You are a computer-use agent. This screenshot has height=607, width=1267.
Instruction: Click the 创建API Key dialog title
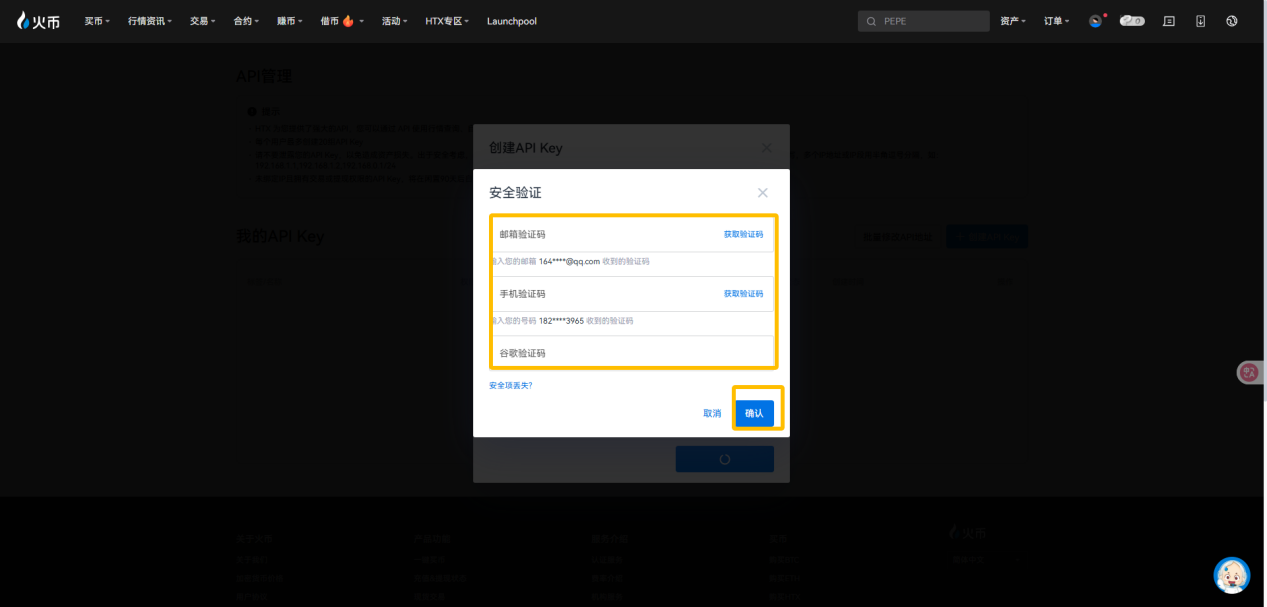click(525, 148)
